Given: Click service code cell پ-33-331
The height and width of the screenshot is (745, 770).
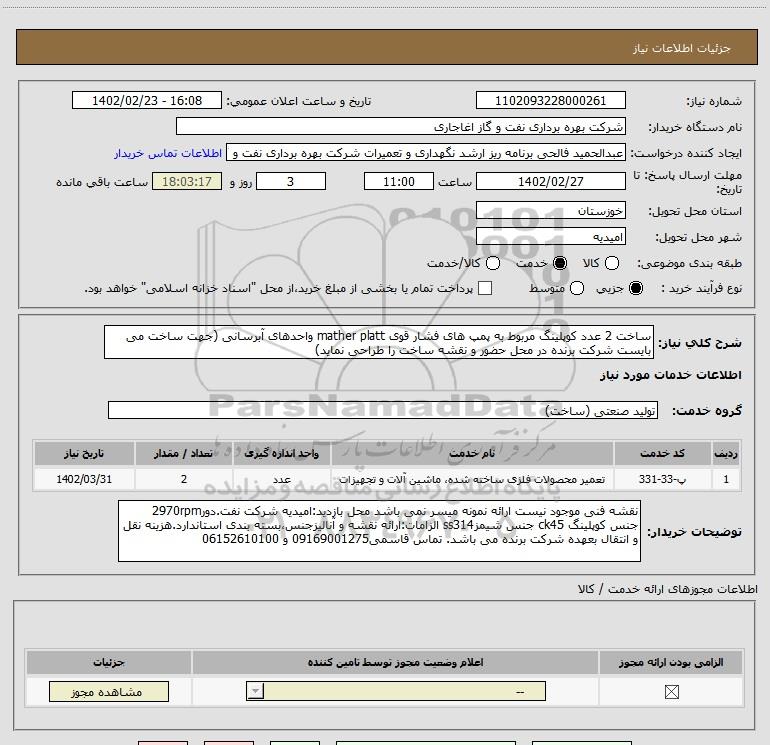Looking at the screenshot, I should click(x=662, y=479).
